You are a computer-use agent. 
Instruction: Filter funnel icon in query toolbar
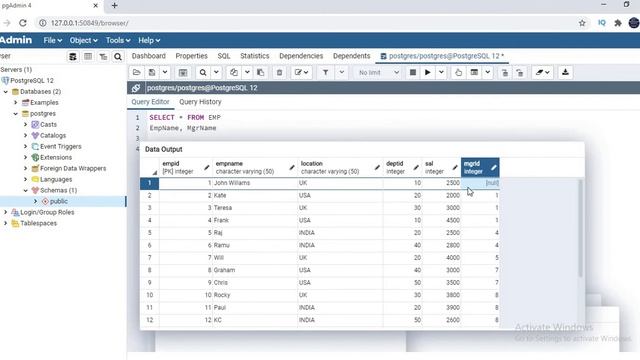point(326,73)
